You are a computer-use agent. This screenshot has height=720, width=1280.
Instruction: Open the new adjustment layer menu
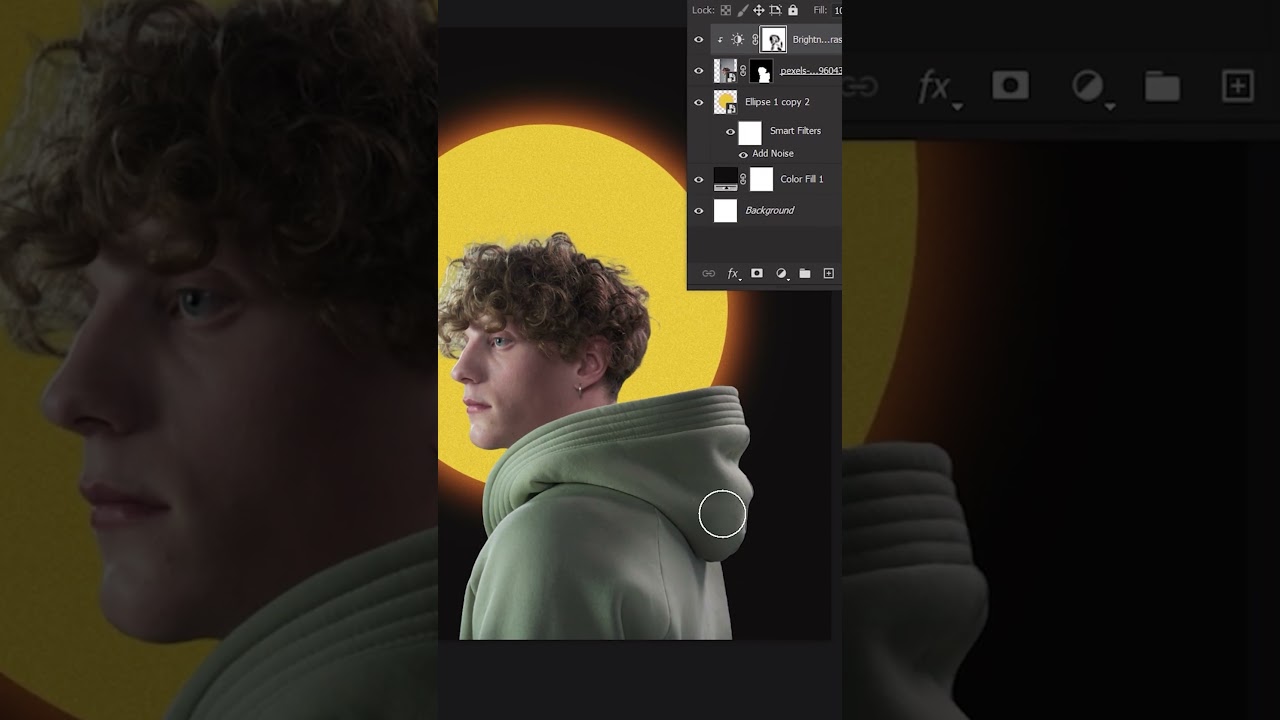pyautogui.click(x=781, y=273)
